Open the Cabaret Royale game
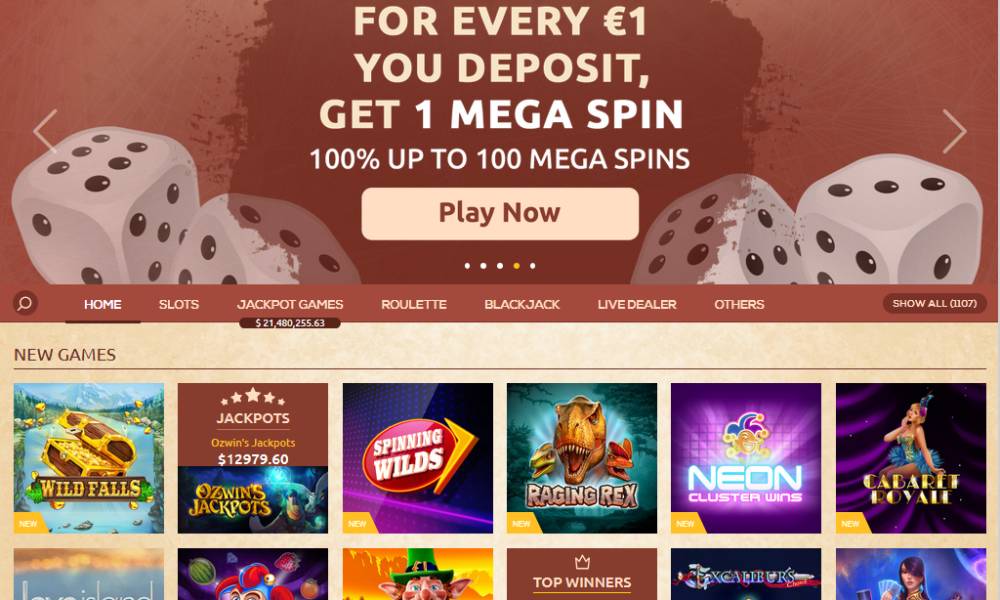The height and width of the screenshot is (600, 1000). (911, 458)
